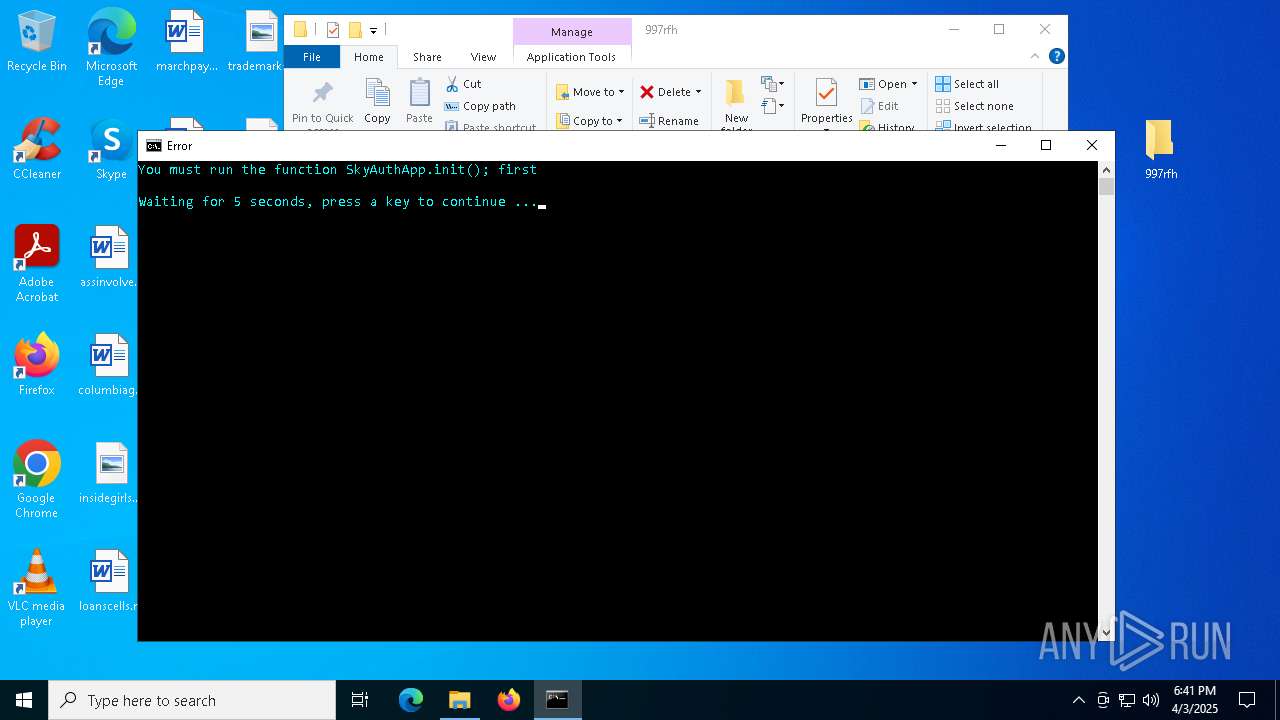The image size is (1280, 720).
Task: Open the columbiag Word document
Action: pyautogui.click(x=109, y=366)
